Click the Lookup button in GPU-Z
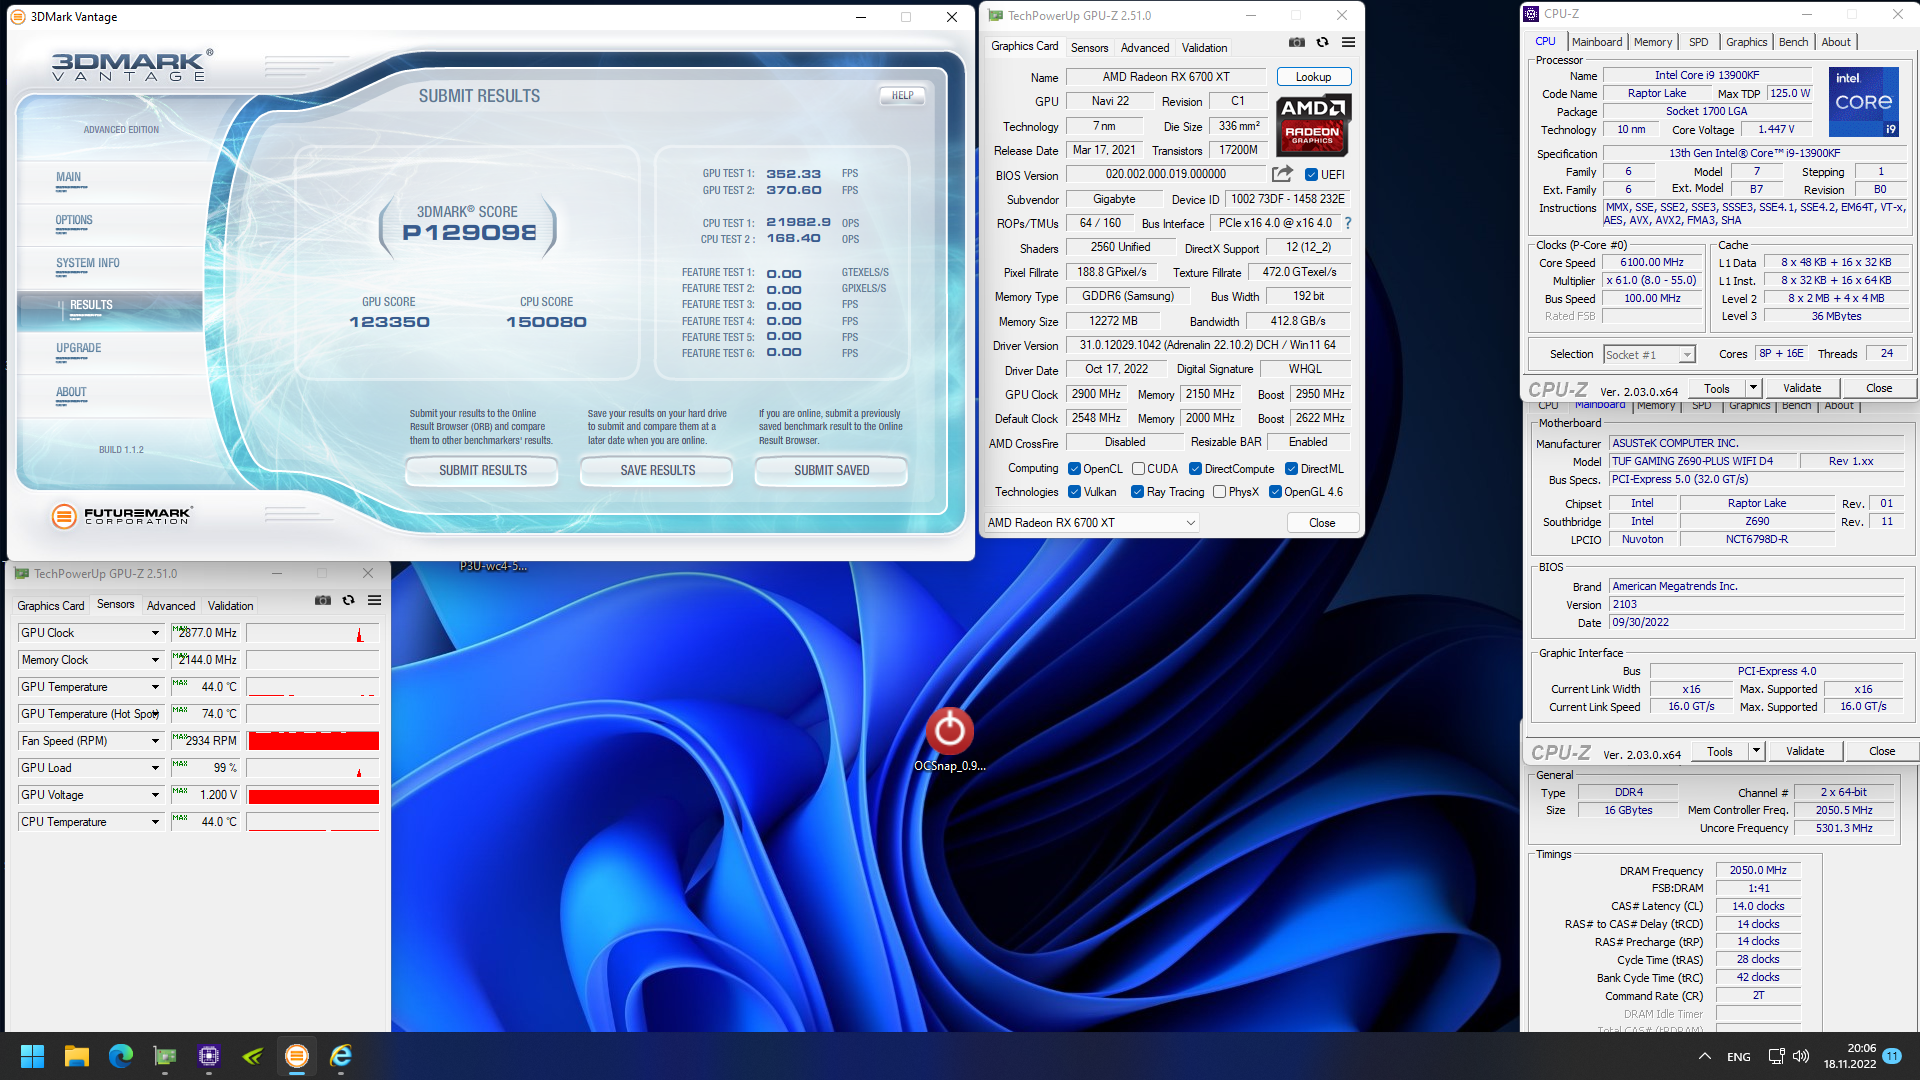This screenshot has width=1920, height=1080. point(1313,77)
